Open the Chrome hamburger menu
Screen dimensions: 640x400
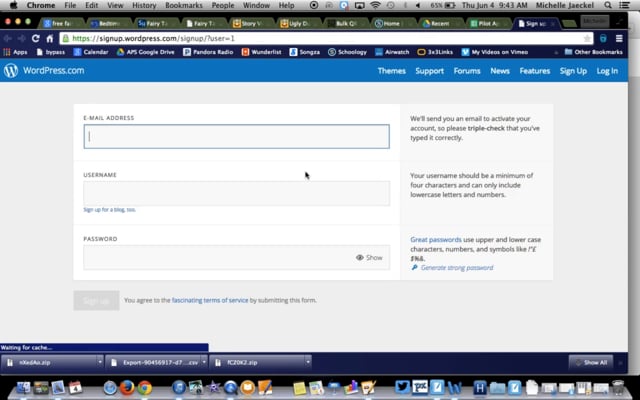coord(619,39)
